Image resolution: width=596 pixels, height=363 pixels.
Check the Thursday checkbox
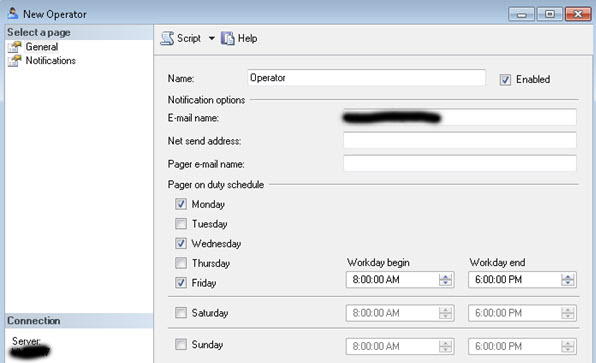(181, 263)
